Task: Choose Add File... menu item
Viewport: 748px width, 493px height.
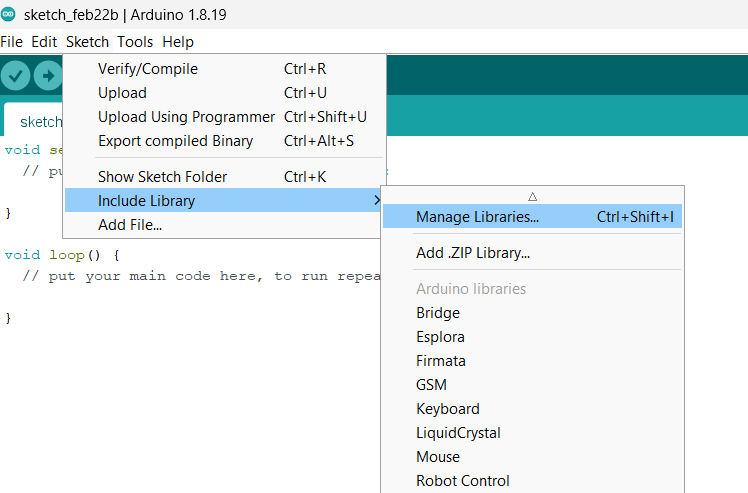Action: click(130, 225)
